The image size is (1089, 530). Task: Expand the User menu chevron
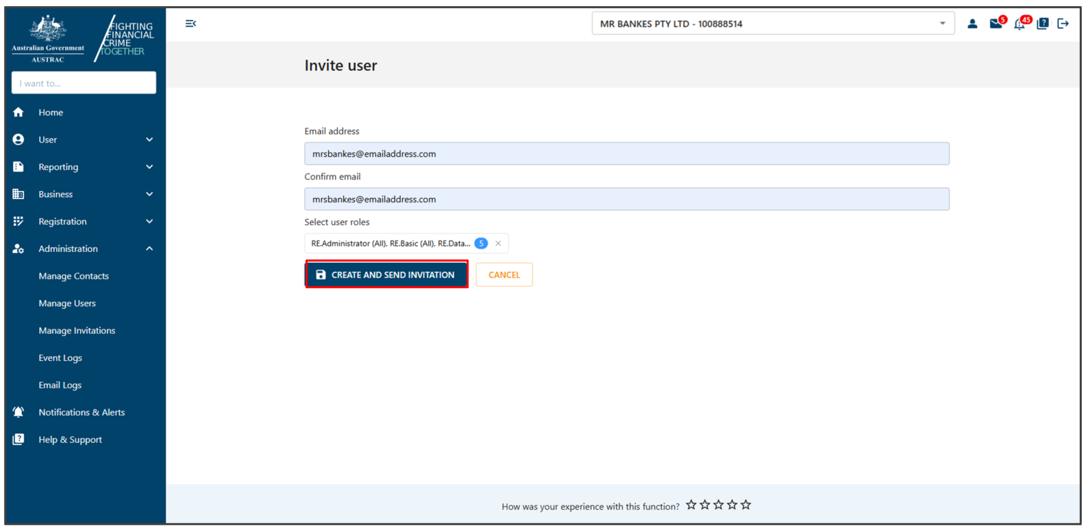pos(149,140)
